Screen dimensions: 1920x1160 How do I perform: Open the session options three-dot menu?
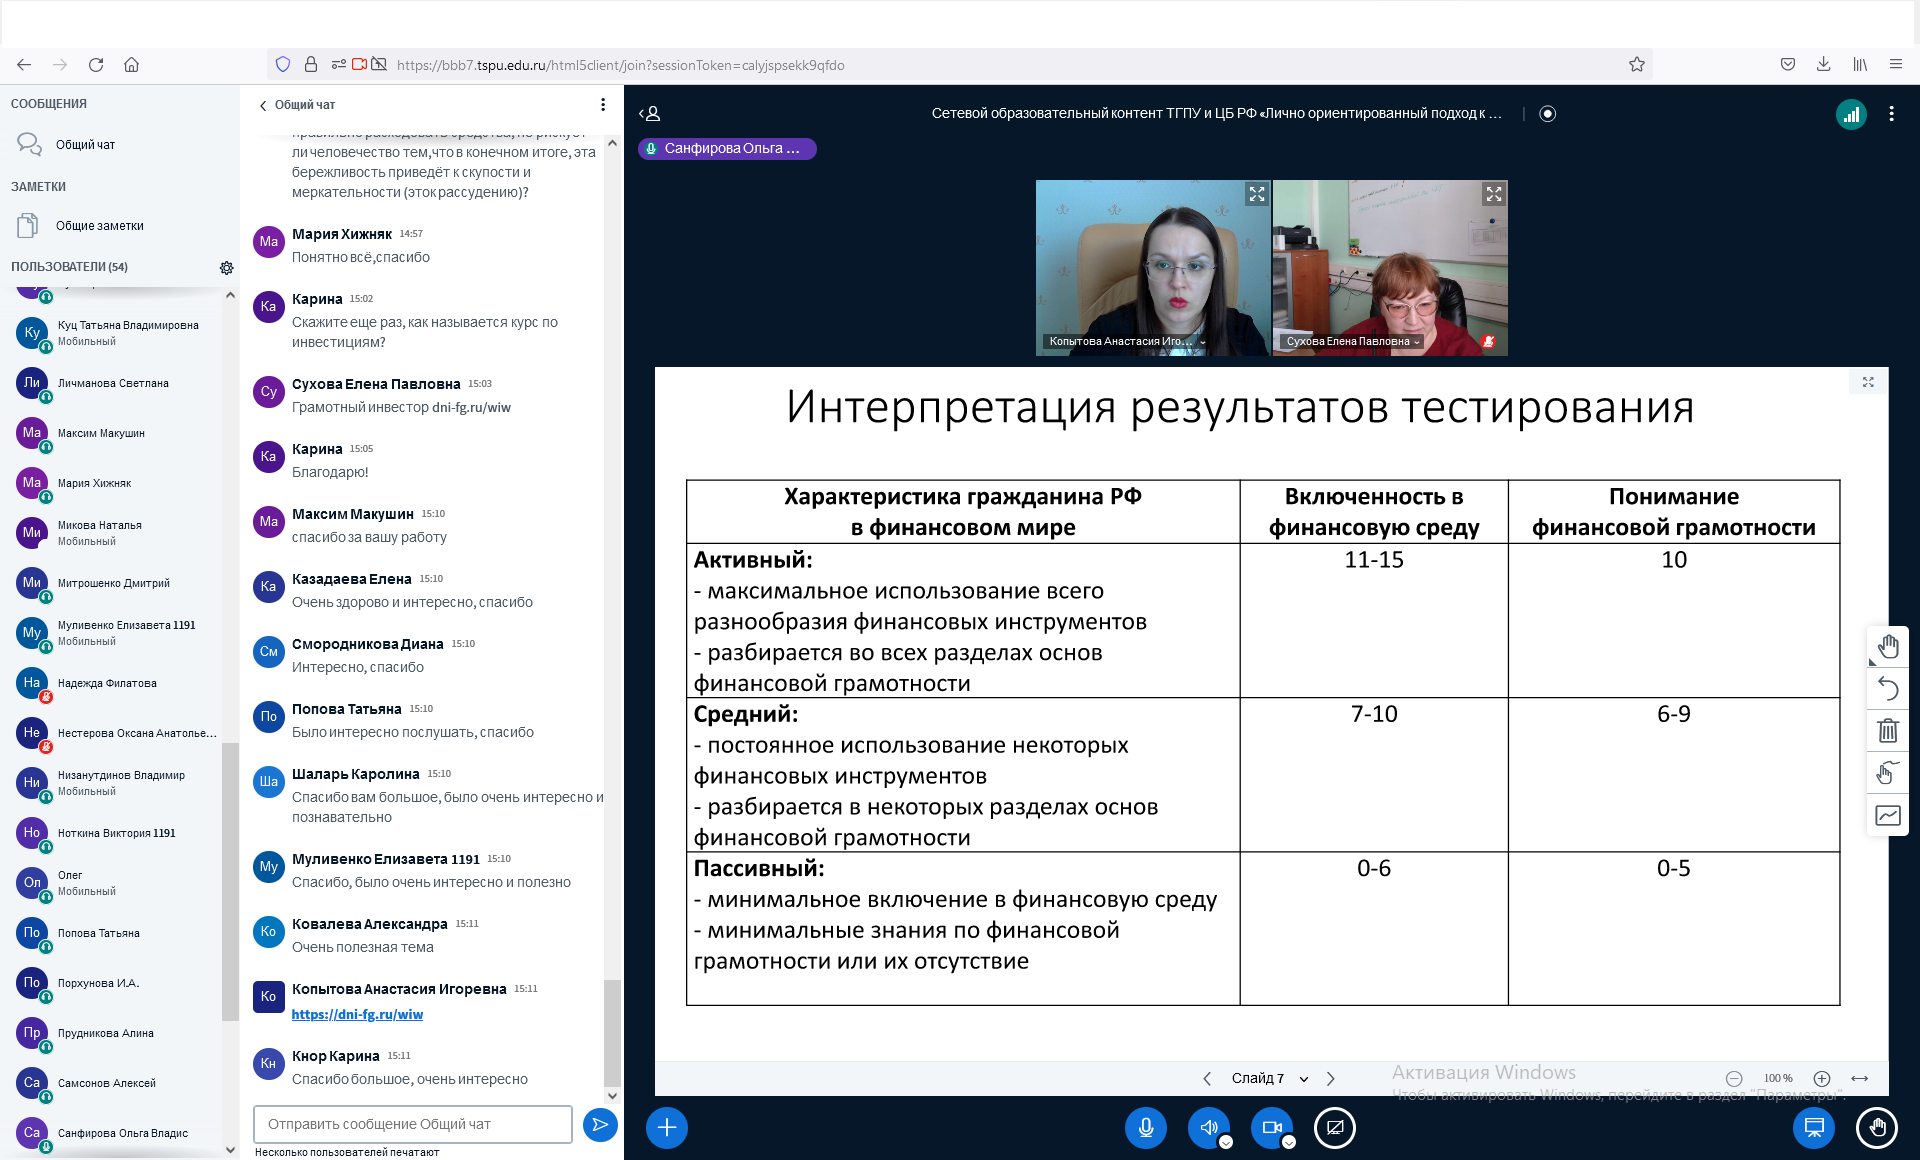pyautogui.click(x=1891, y=114)
